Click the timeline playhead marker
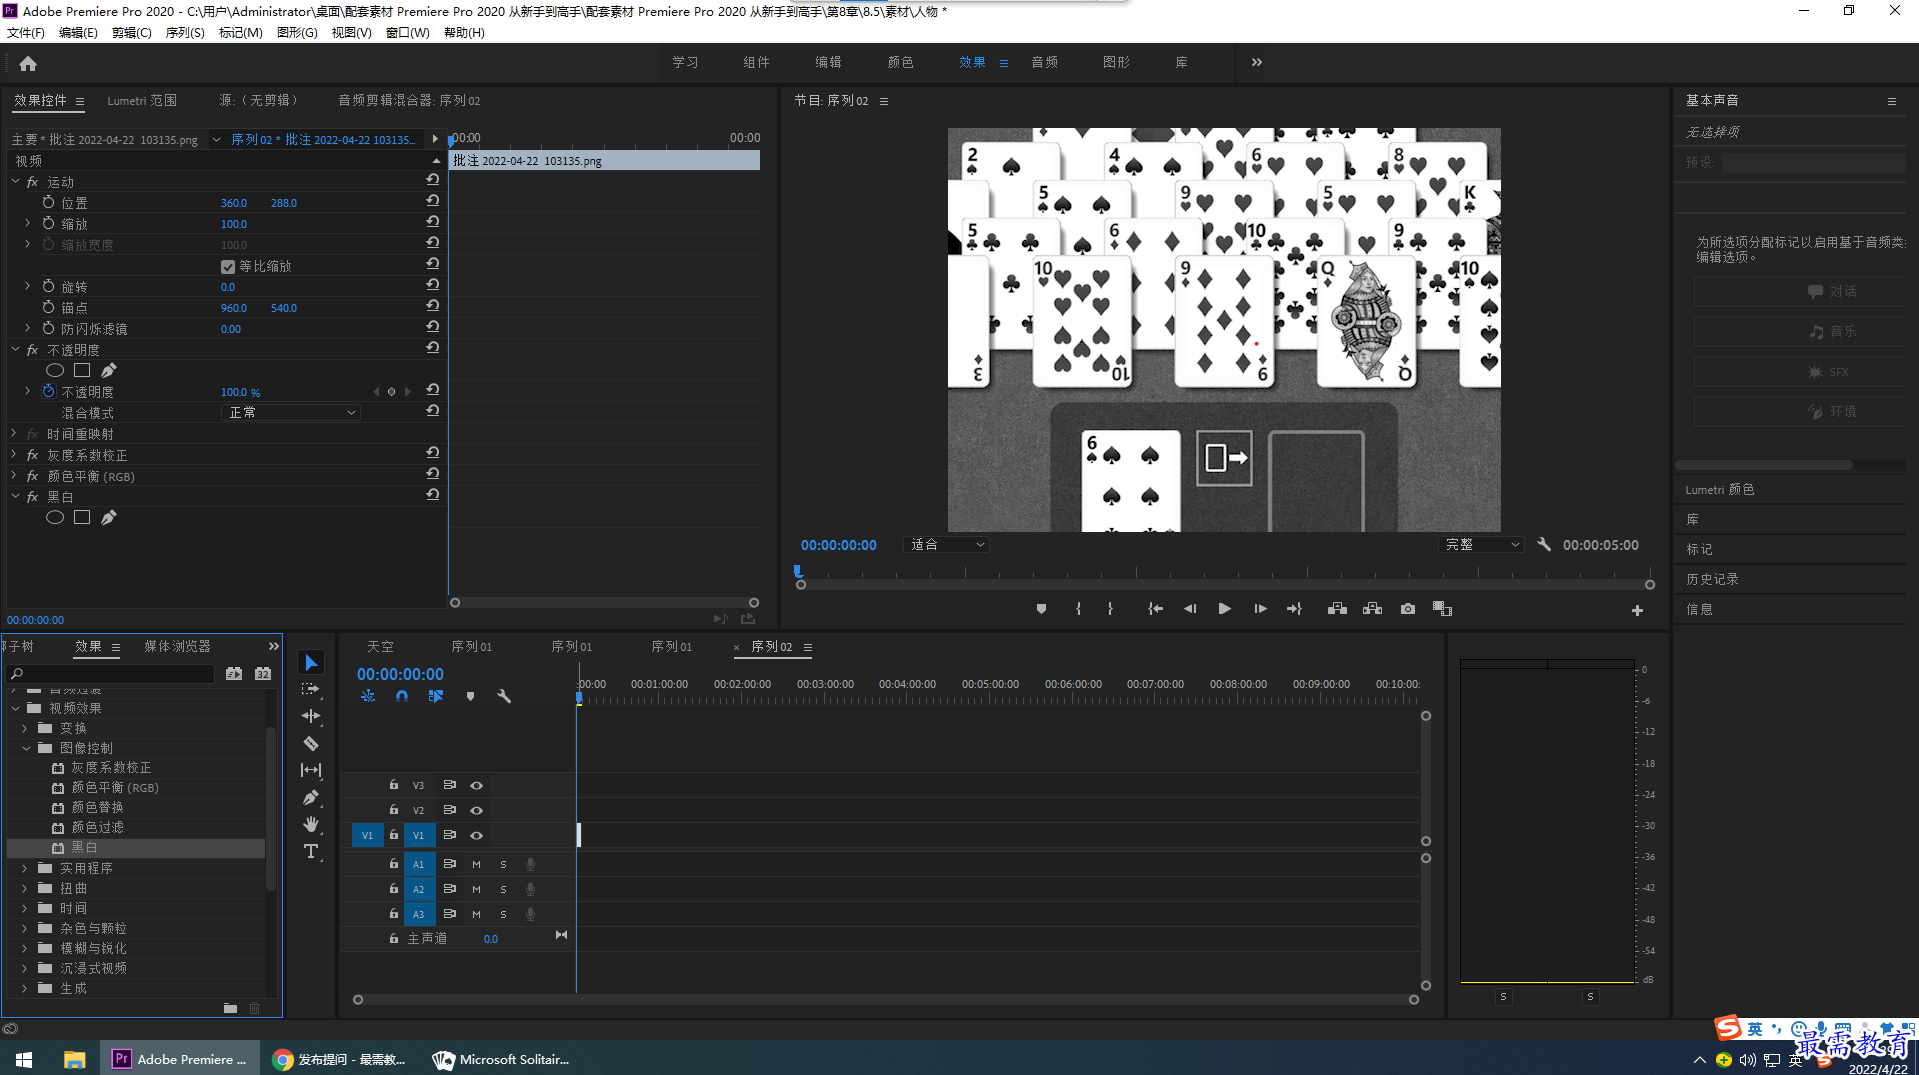This screenshot has height=1075, width=1919. tap(579, 697)
